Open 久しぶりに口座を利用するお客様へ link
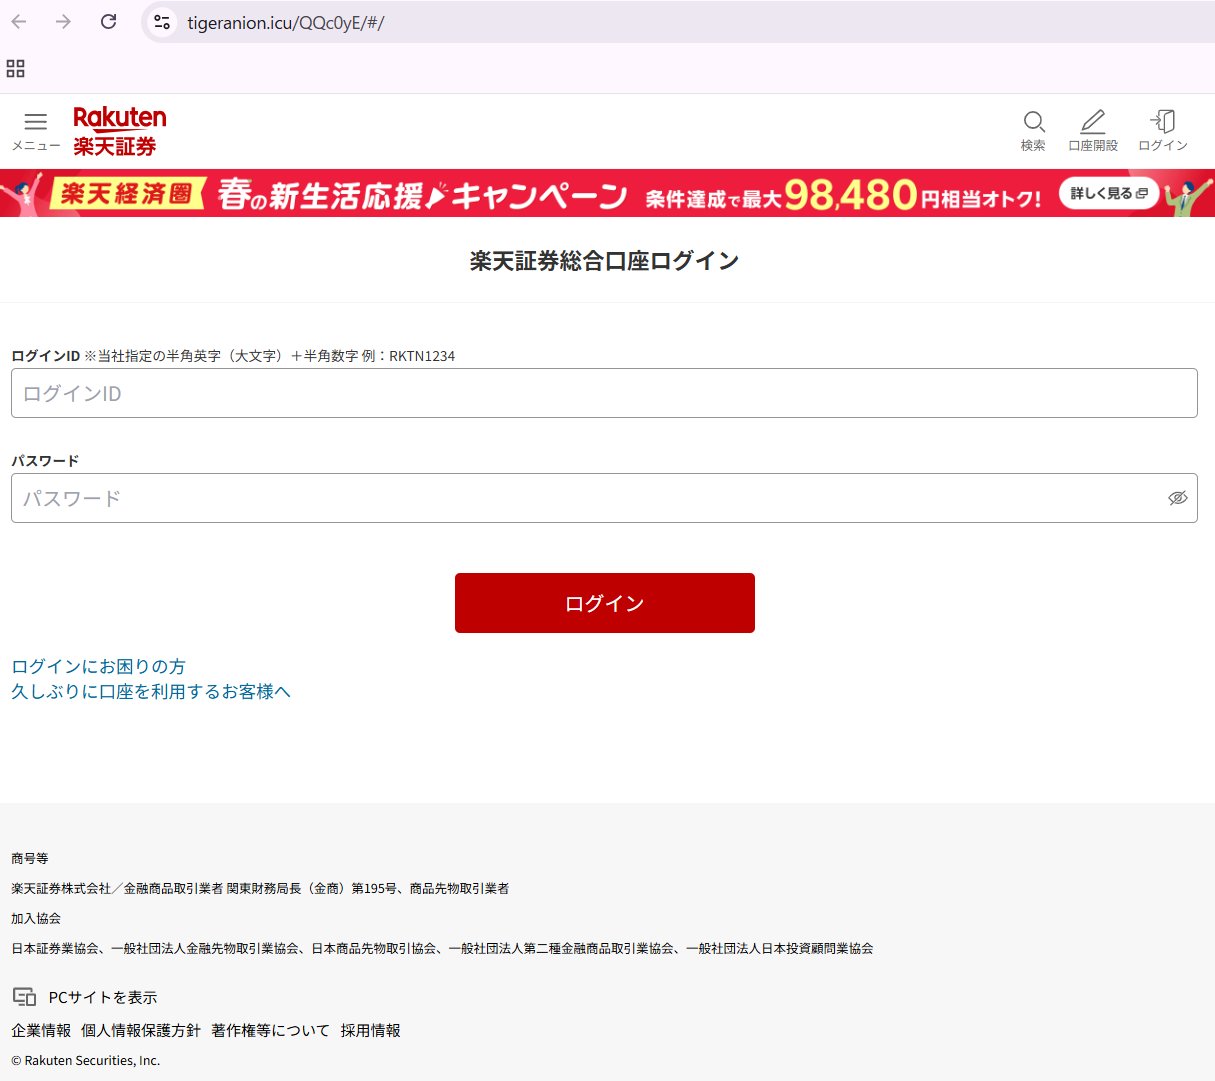The width and height of the screenshot is (1215, 1081). tap(151, 691)
